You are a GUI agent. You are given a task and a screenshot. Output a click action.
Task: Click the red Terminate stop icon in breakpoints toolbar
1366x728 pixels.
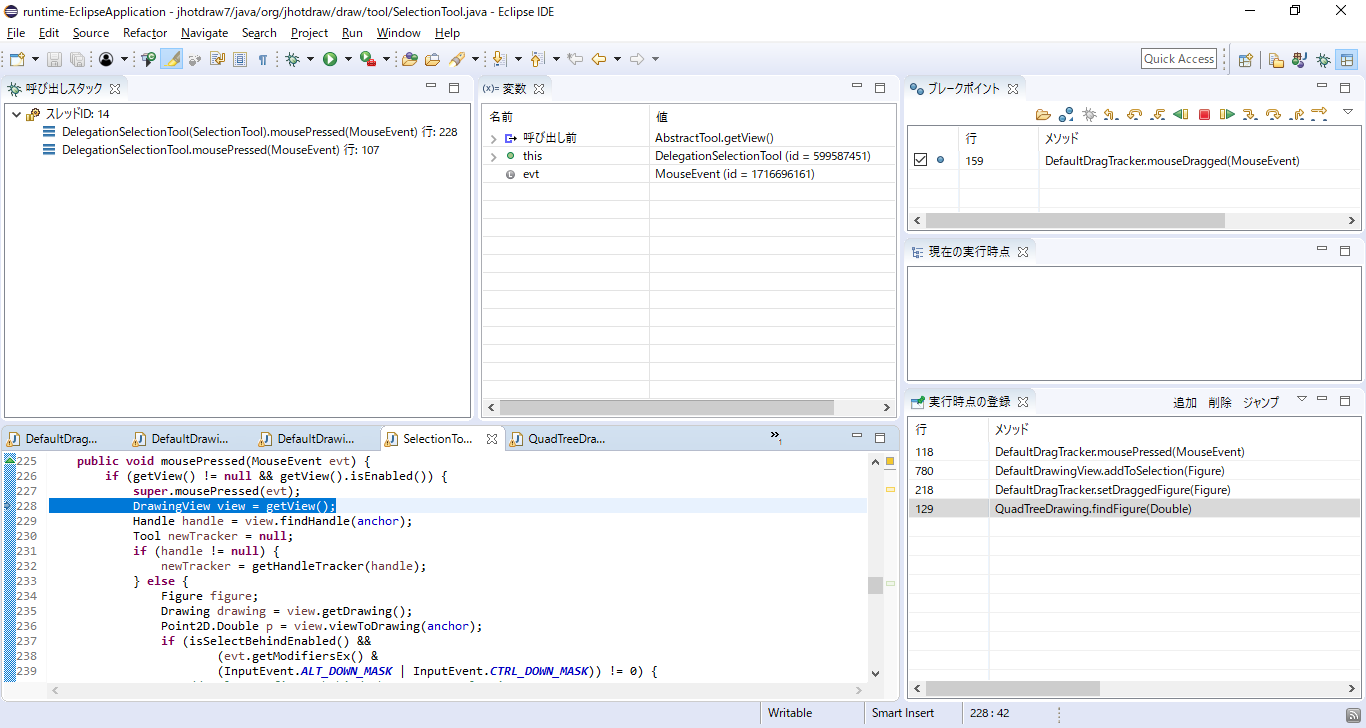pyautogui.click(x=1204, y=115)
